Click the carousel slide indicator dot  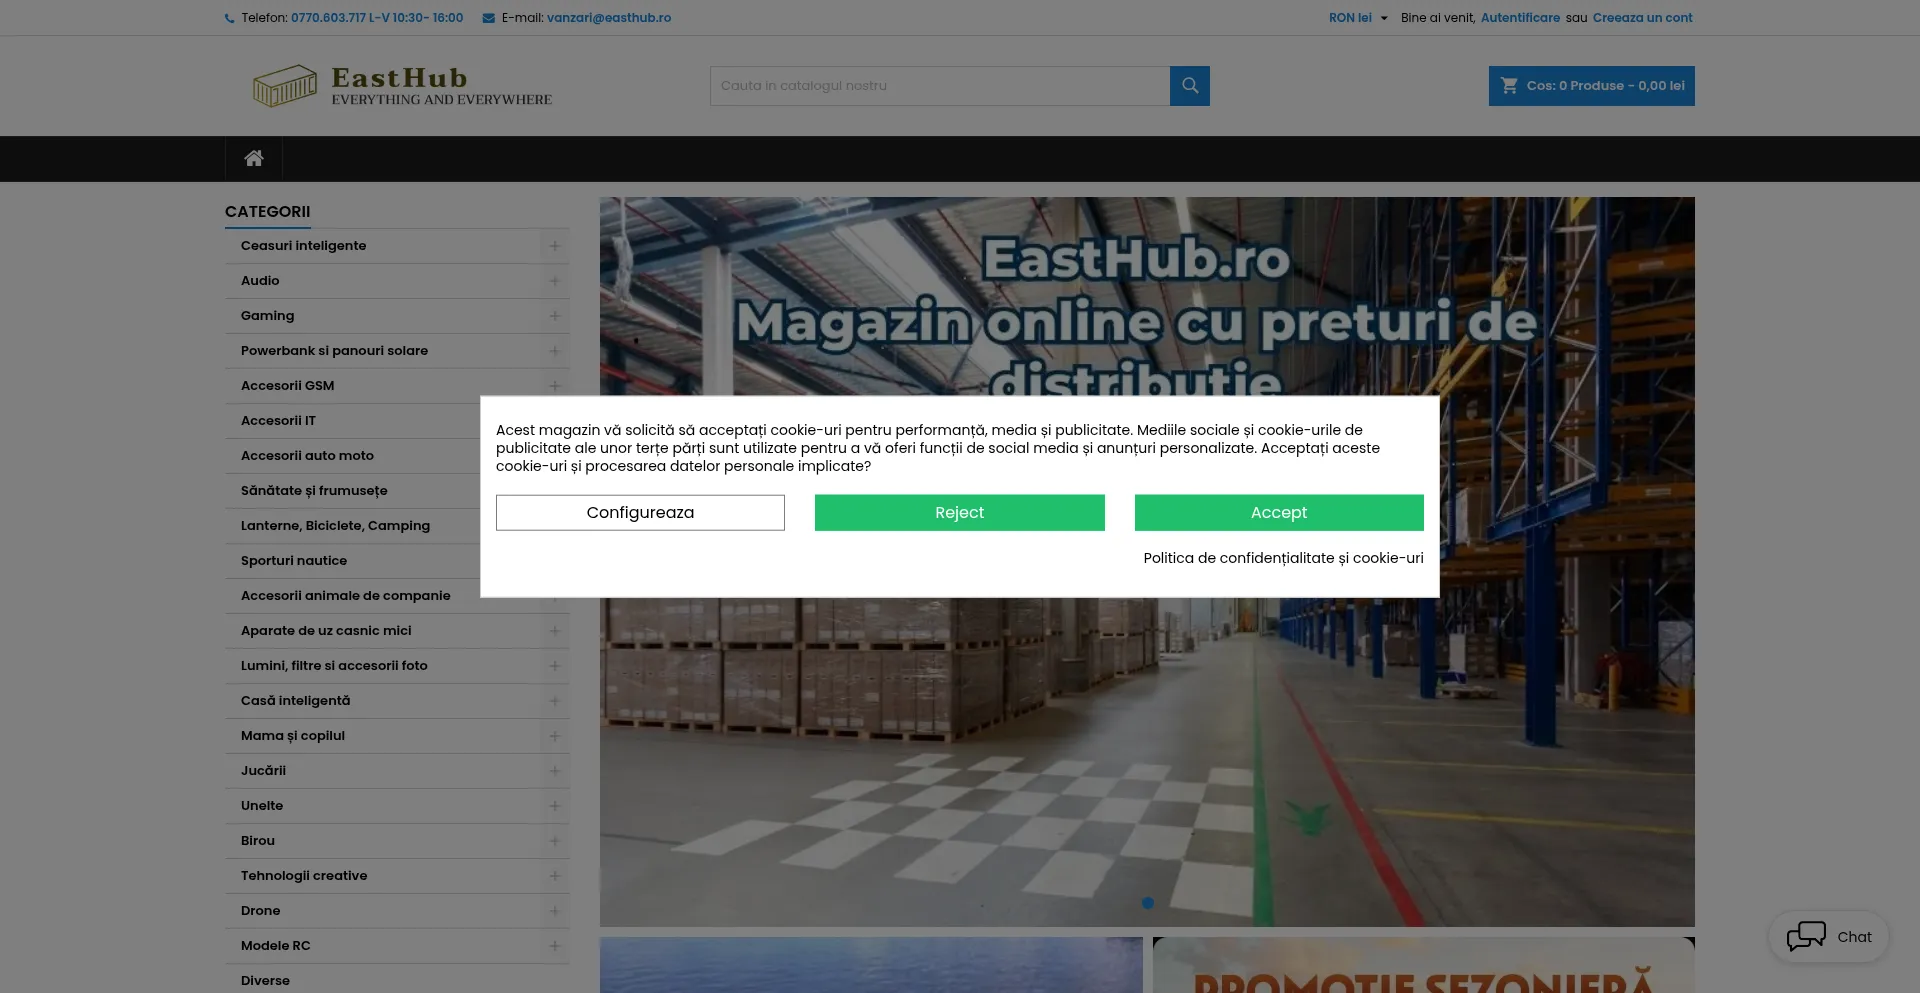tap(1147, 903)
